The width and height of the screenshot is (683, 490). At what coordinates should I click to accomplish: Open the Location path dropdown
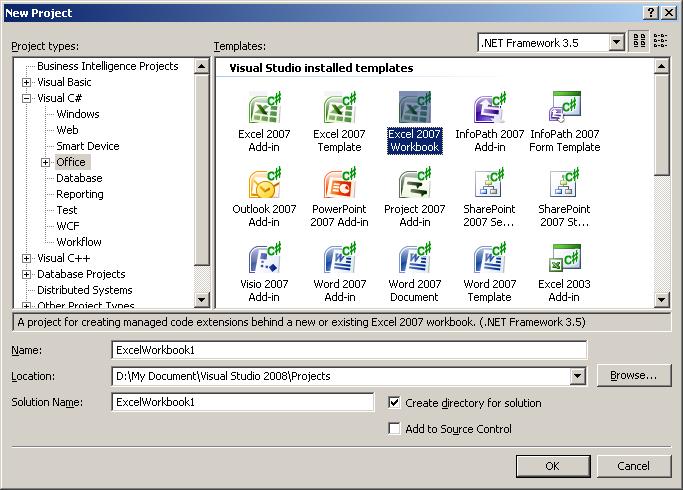[x=578, y=376]
